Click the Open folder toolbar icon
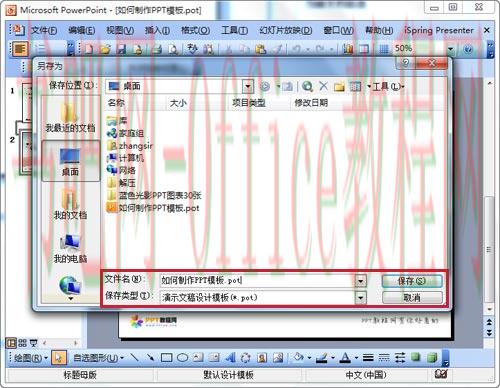Image resolution: width=500 pixels, height=388 pixels. pos(105,49)
